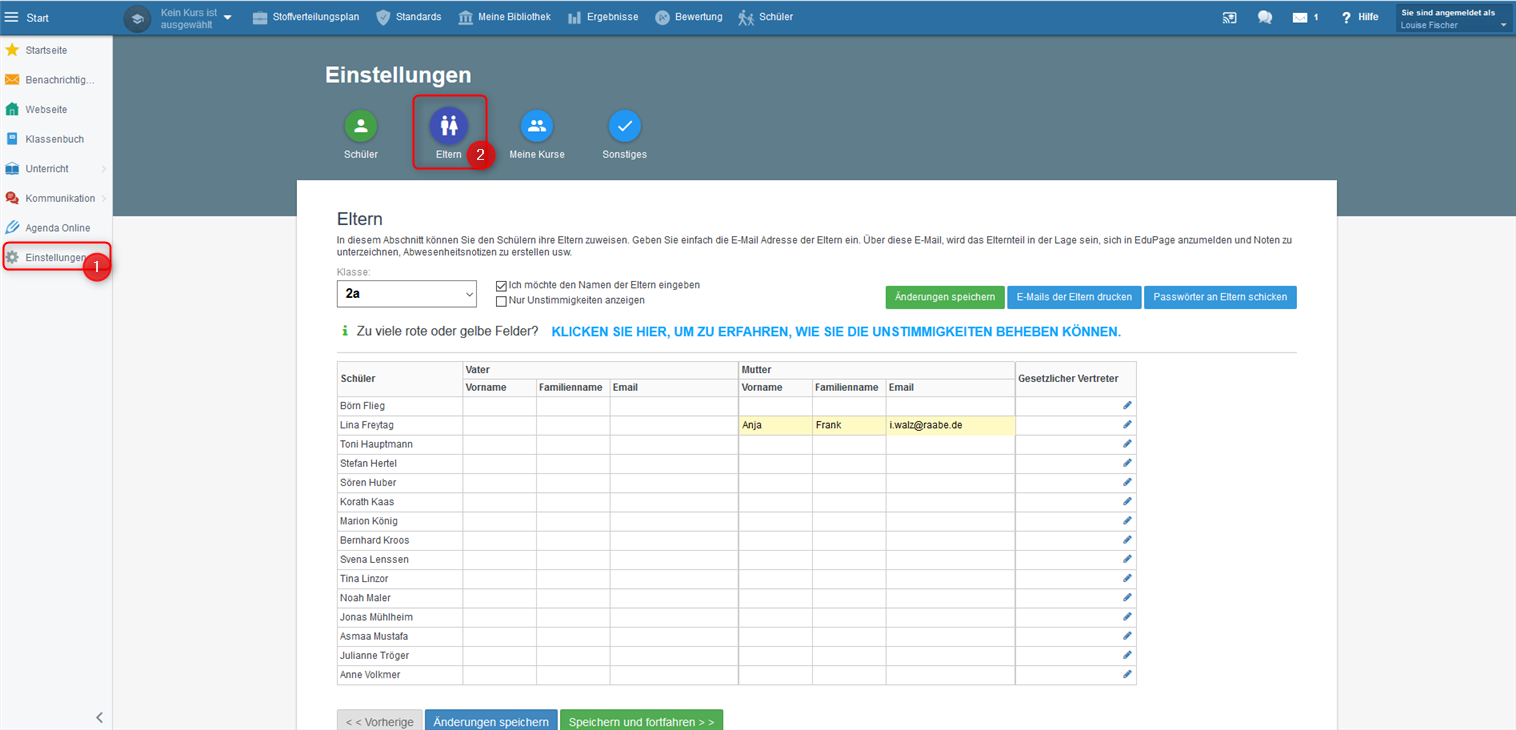Viewport: 1516px width, 730px height.
Task: Click E-Mails der Eltern drucken button
Action: [1074, 297]
